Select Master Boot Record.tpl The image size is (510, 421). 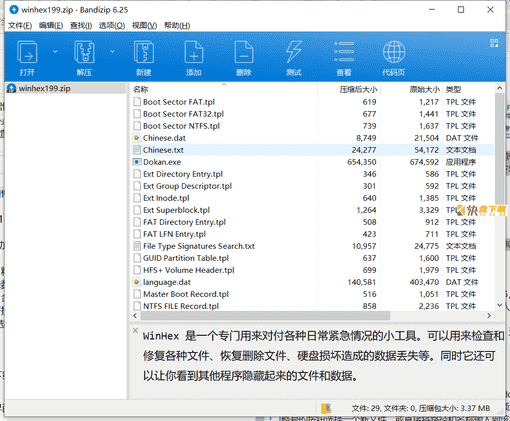313,294
